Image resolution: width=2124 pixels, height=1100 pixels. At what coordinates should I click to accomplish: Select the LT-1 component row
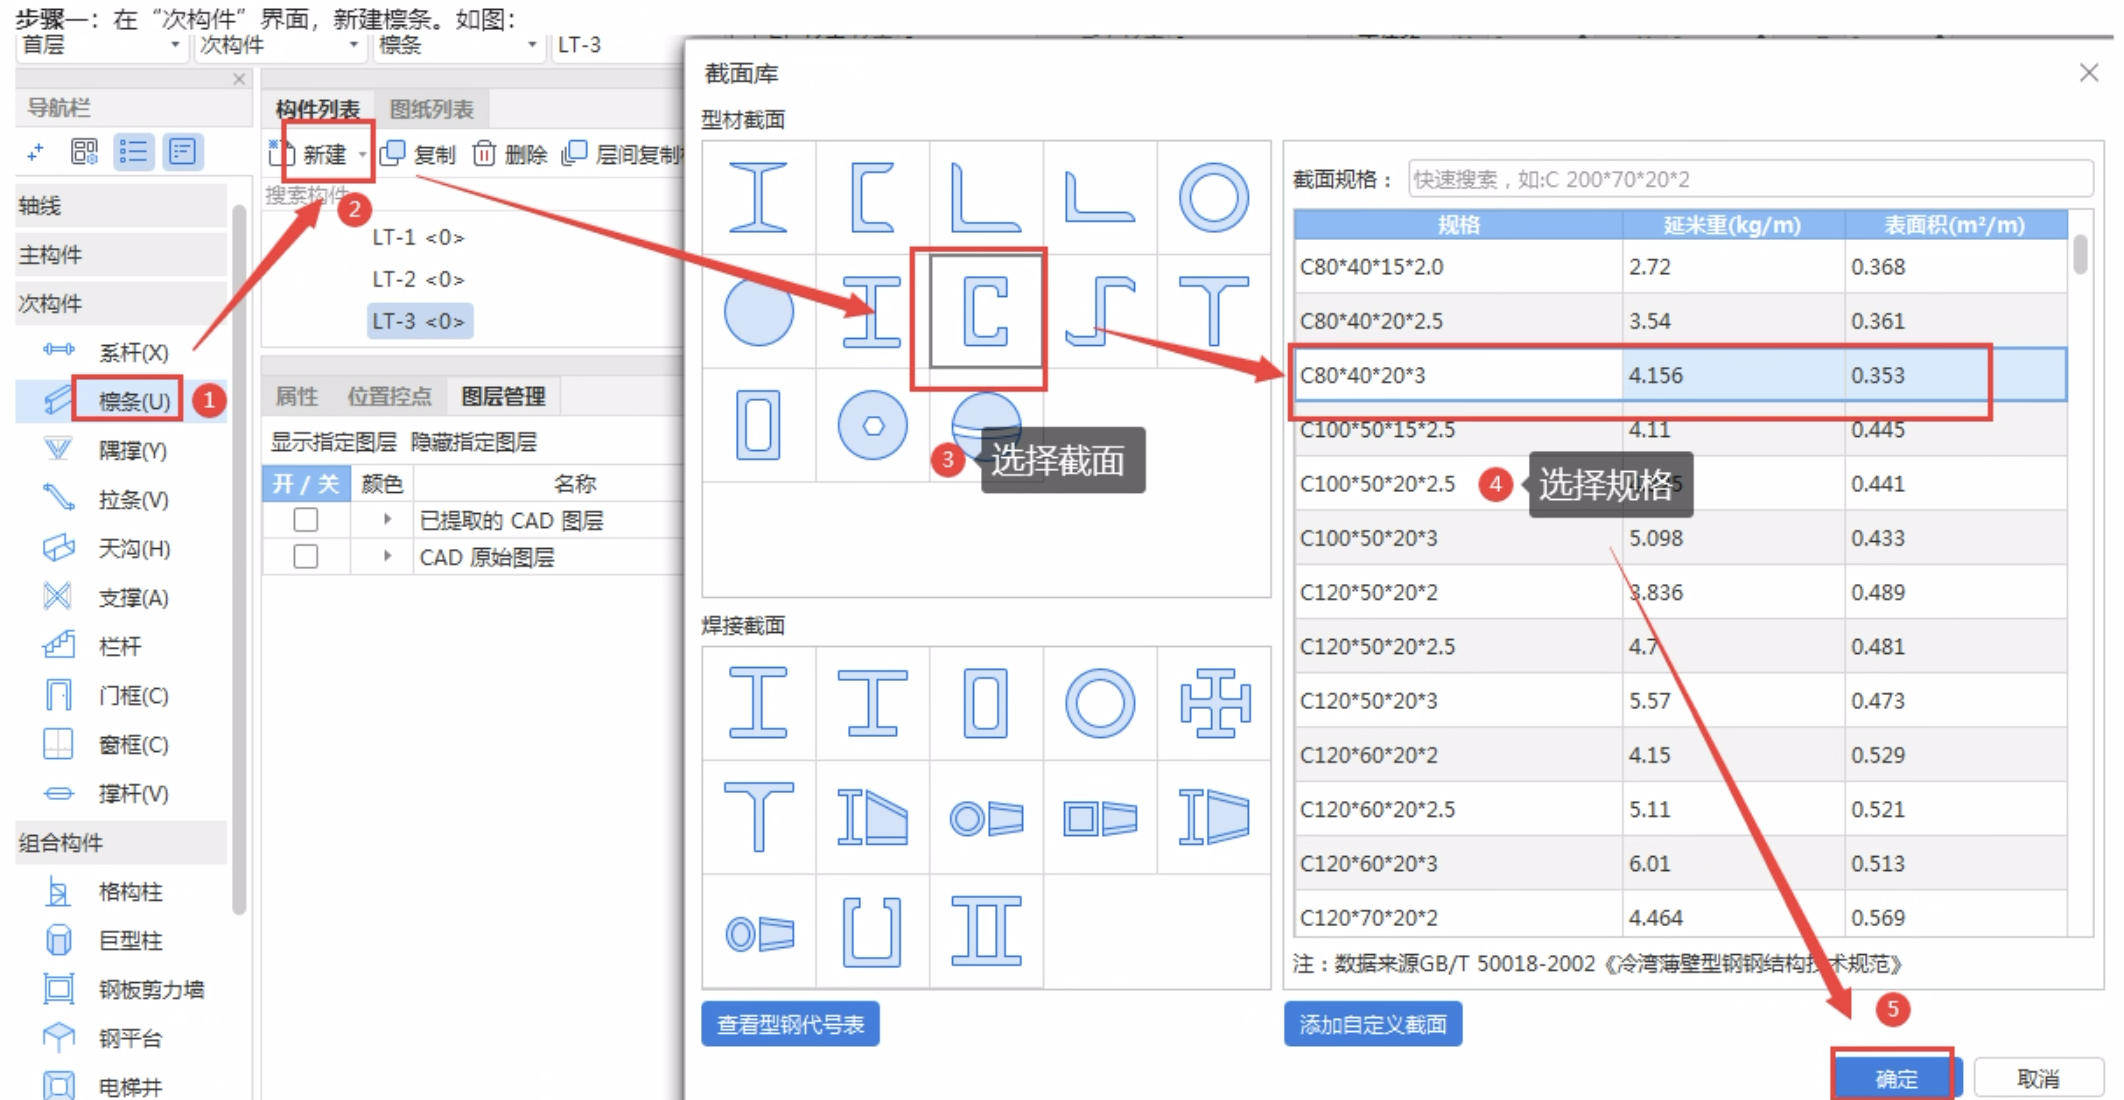tap(418, 237)
